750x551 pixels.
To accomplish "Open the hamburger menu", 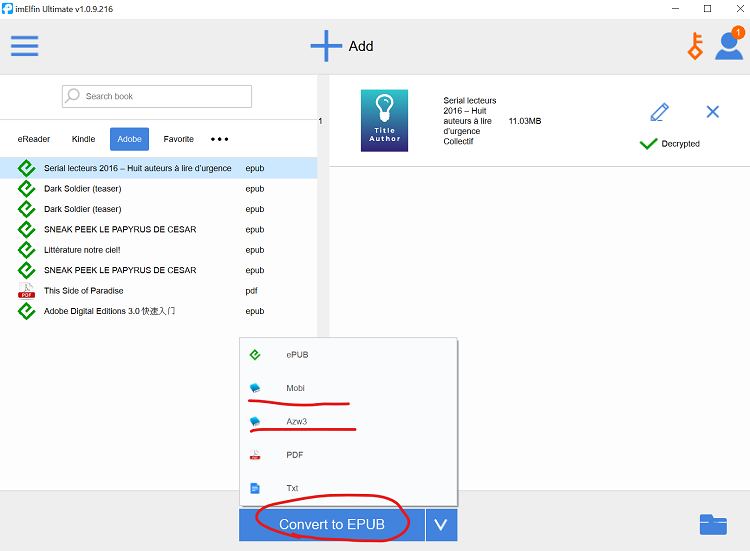I will (x=24, y=46).
